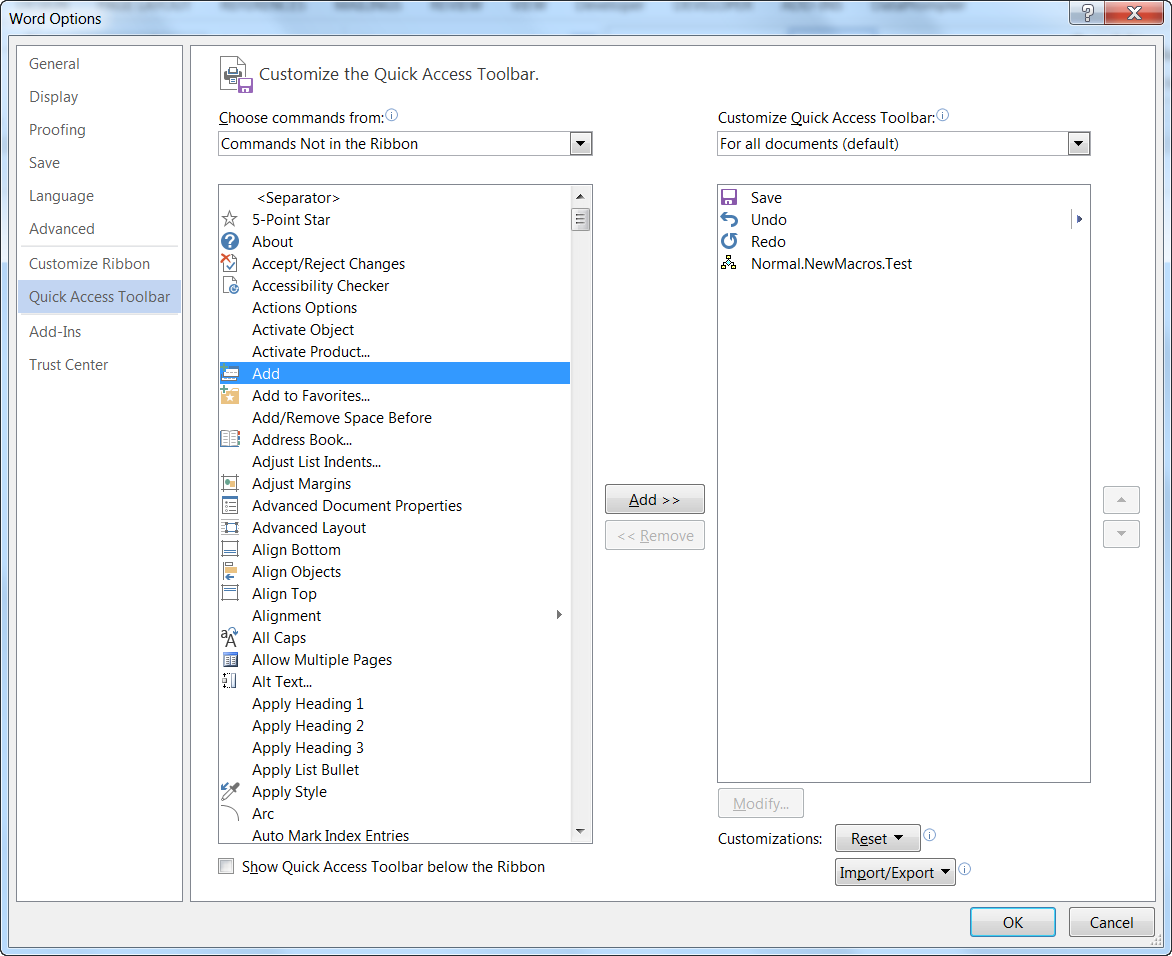Click the Help question mark in title bar
1172x956 pixels.
(x=1088, y=13)
